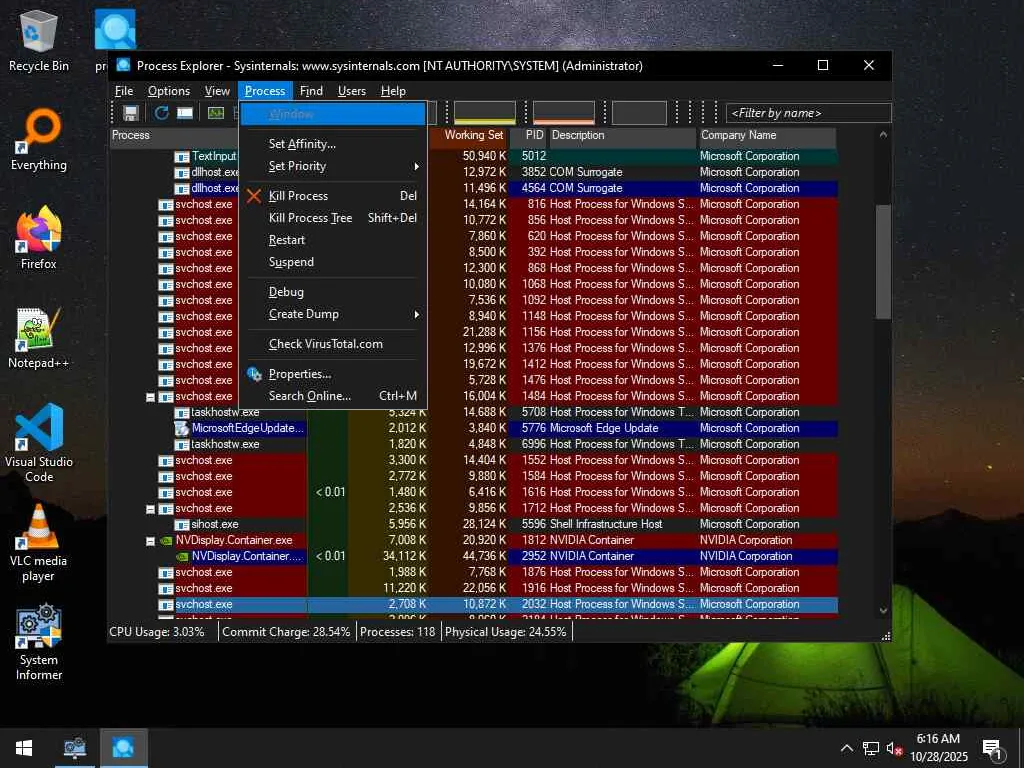
Task: Click the MicrosoftEdgeUpdate process icon
Action: [182, 428]
